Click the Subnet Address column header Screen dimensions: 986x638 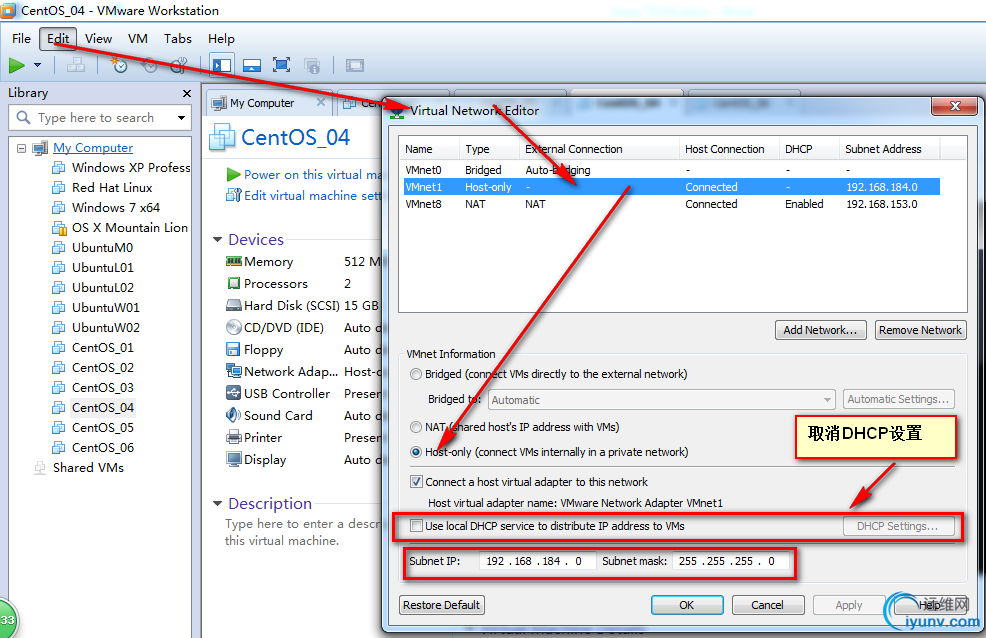pos(889,149)
